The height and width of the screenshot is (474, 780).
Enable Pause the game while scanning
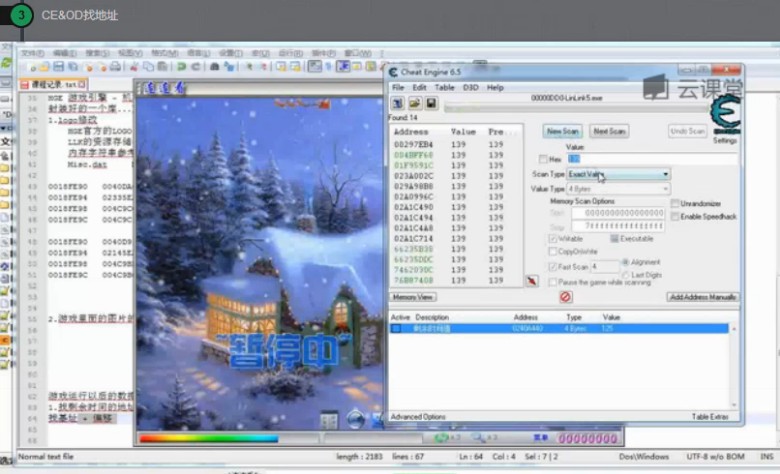click(x=552, y=282)
